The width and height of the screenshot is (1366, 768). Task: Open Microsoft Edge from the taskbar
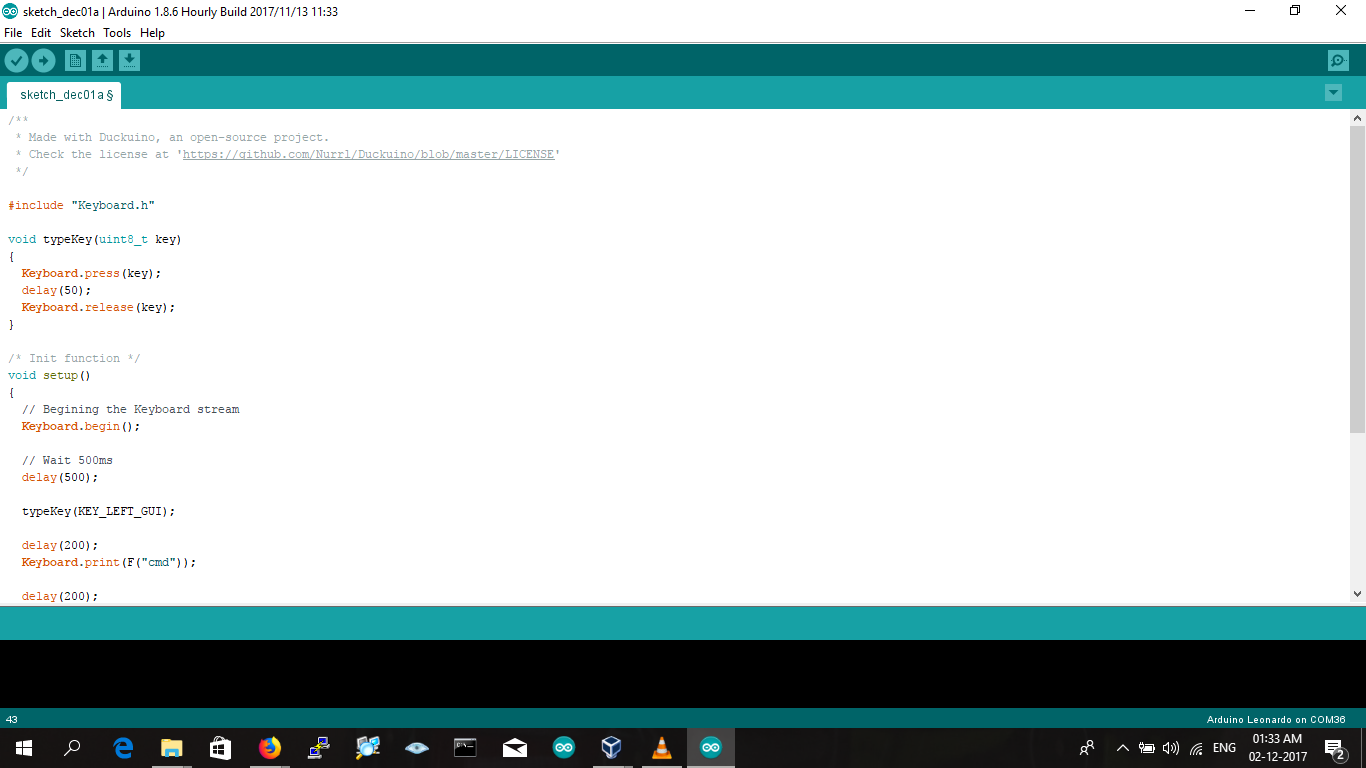pyautogui.click(x=123, y=748)
